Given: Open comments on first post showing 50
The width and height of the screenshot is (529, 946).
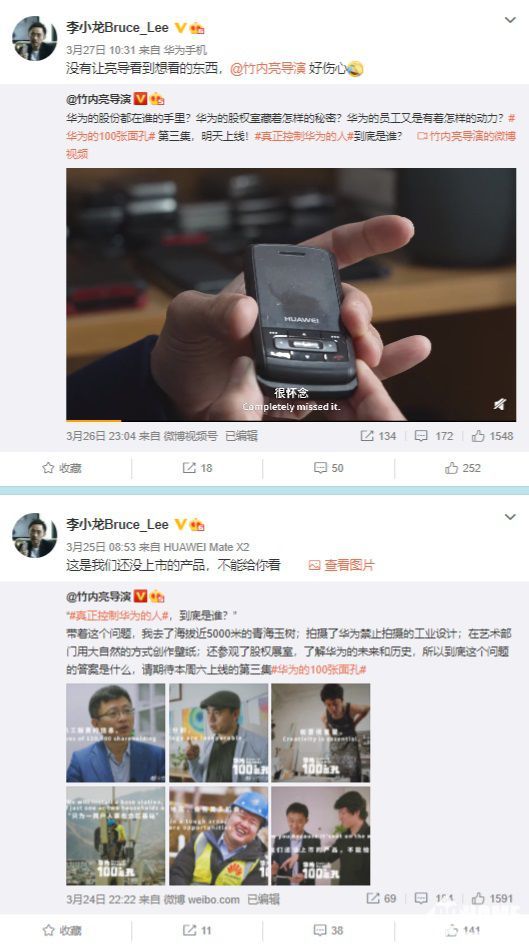Looking at the screenshot, I should (x=329, y=468).
